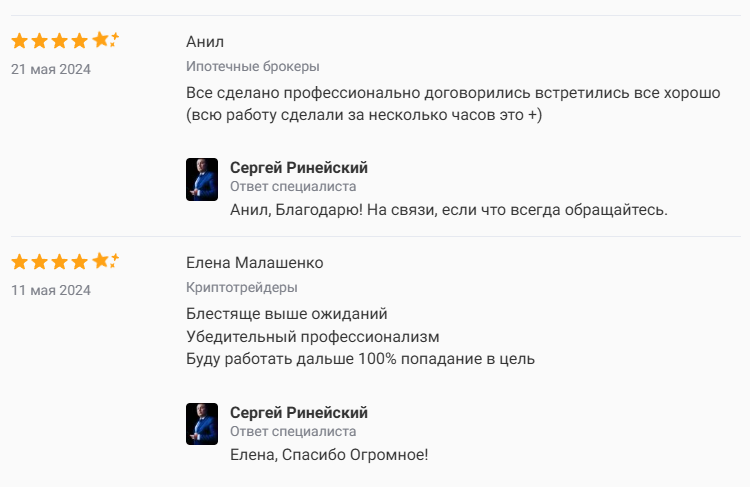
Task: Click the line 'Убедительный профессионализм'
Action: pos(313,336)
